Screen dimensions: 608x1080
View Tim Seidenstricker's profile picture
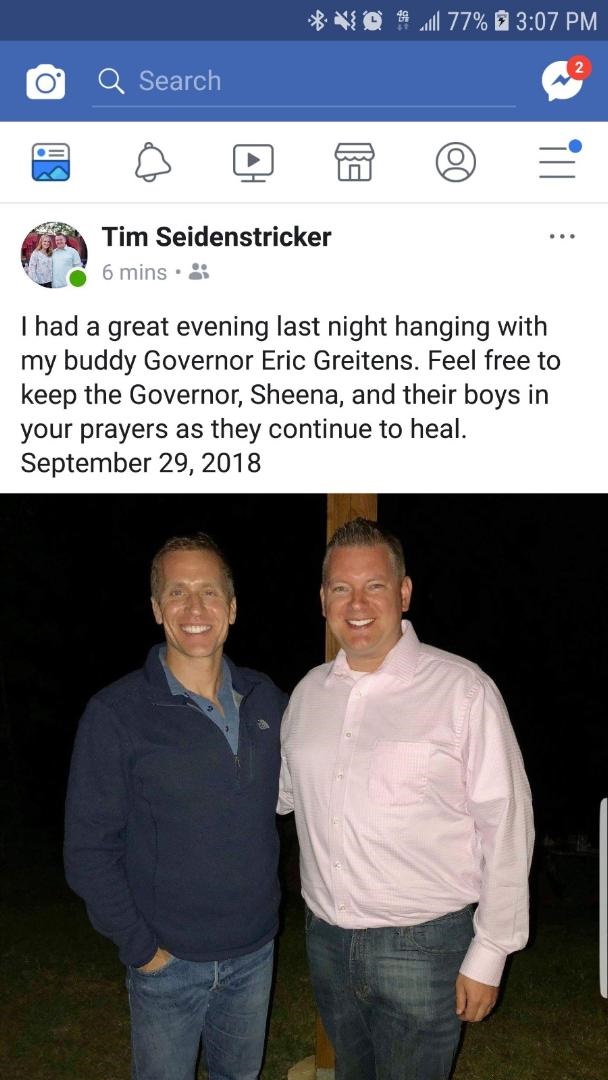pyautogui.click(x=54, y=255)
